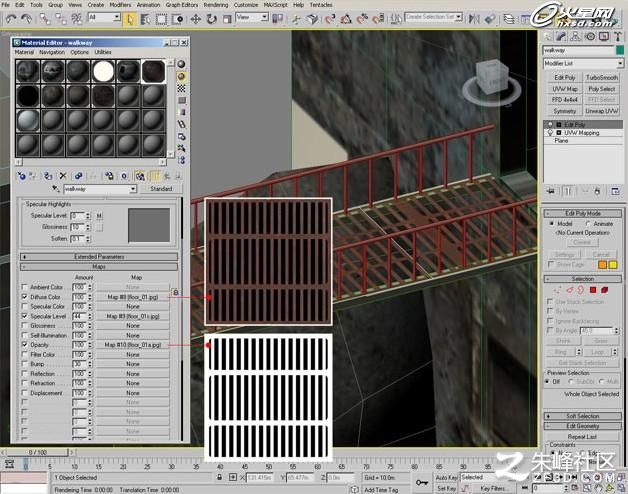Click the Auto Key button
This screenshot has height=494, width=628.
446,478
